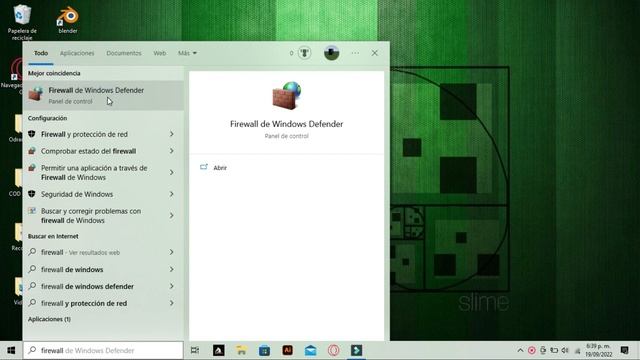This screenshot has height=360, width=640.
Task: Click the Aplicaciones (1) section header
Action: tap(49, 319)
